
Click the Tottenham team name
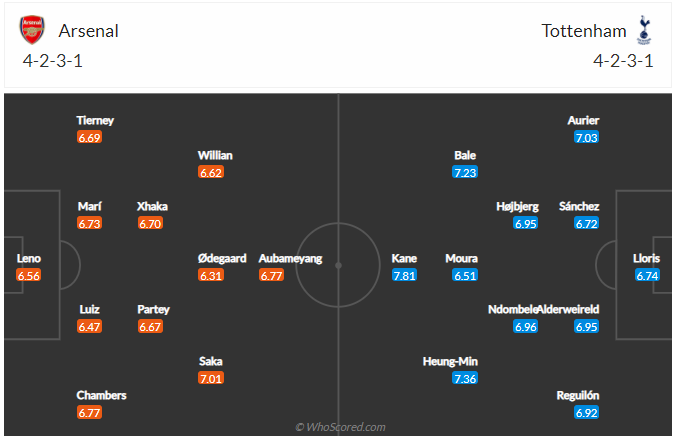pos(584,31)
